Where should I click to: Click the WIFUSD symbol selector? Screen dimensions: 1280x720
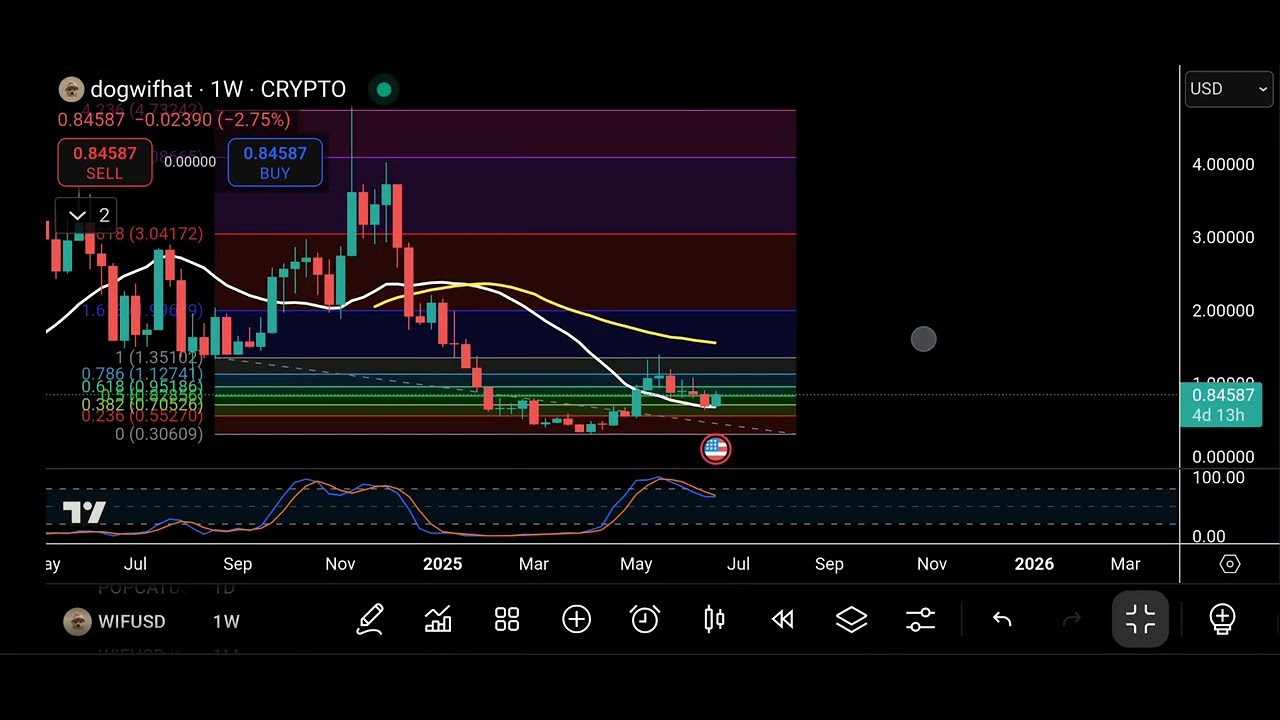pos(131,621)
